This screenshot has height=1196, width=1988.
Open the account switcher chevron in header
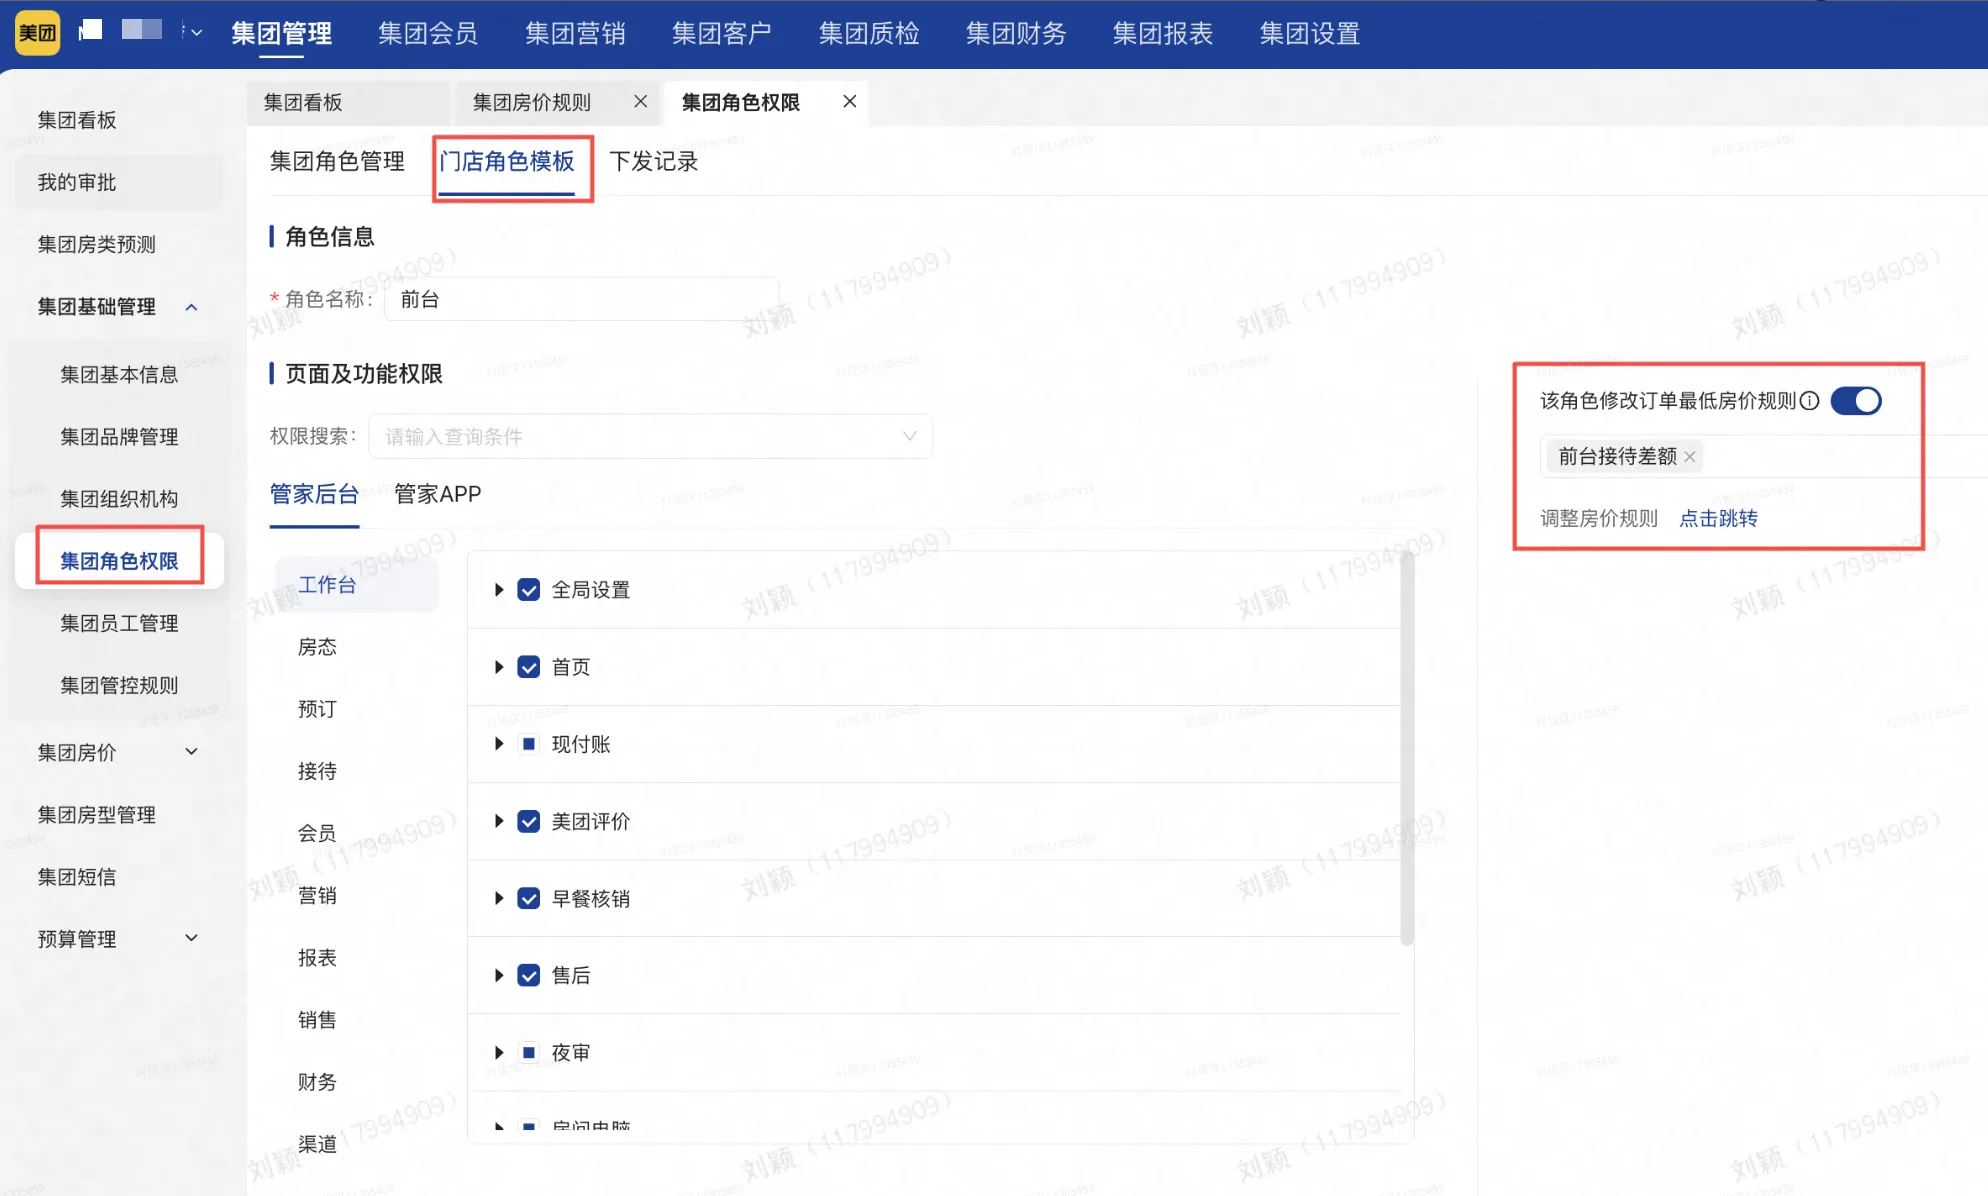click(196, 33)
